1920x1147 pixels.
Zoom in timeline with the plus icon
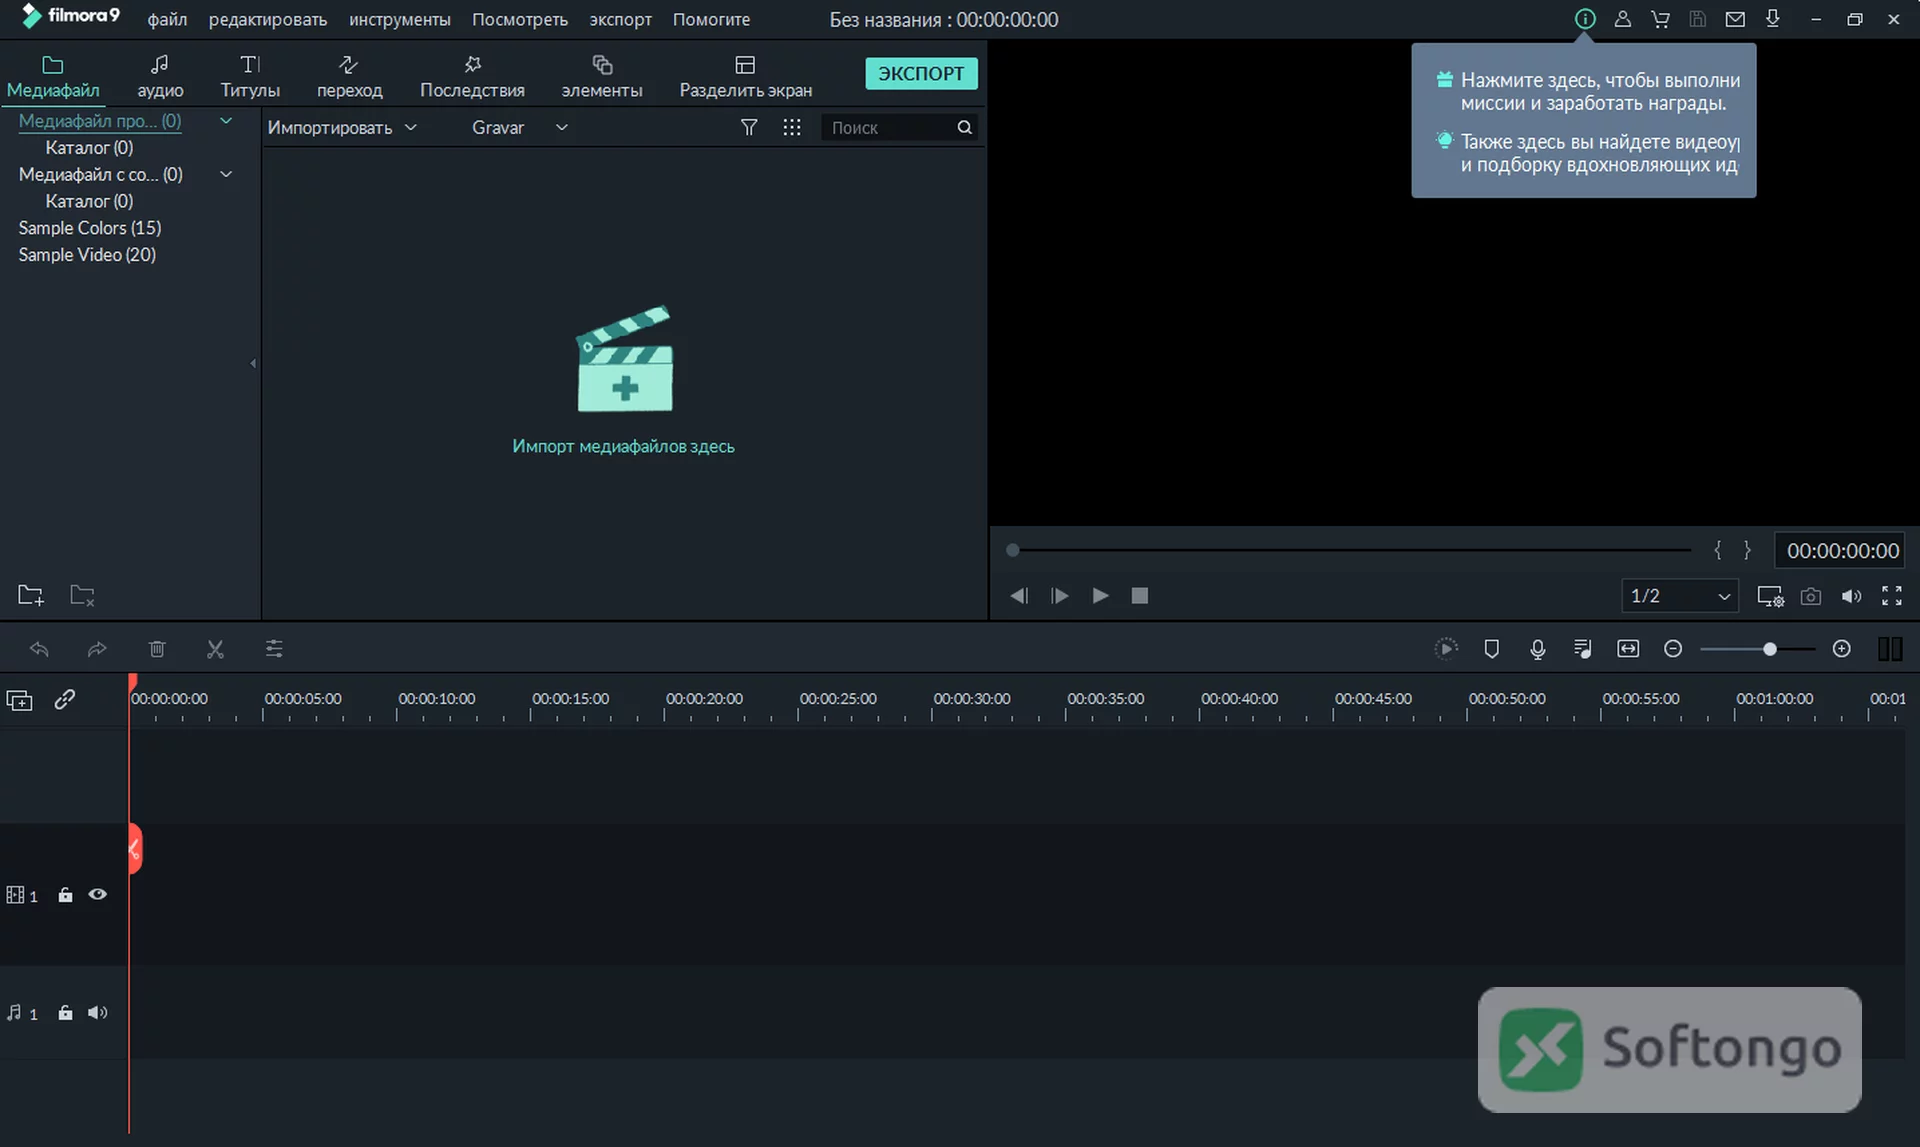tap(1842, 649)
